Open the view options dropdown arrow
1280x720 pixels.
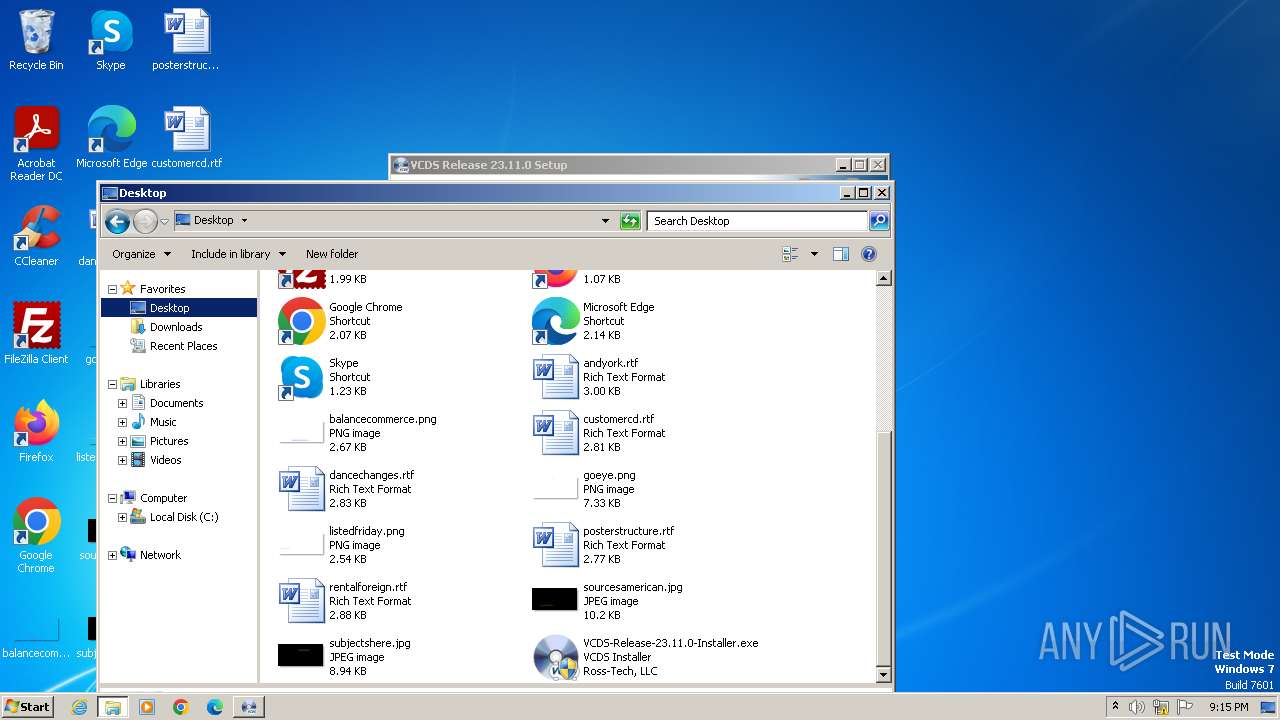point(814,254)
